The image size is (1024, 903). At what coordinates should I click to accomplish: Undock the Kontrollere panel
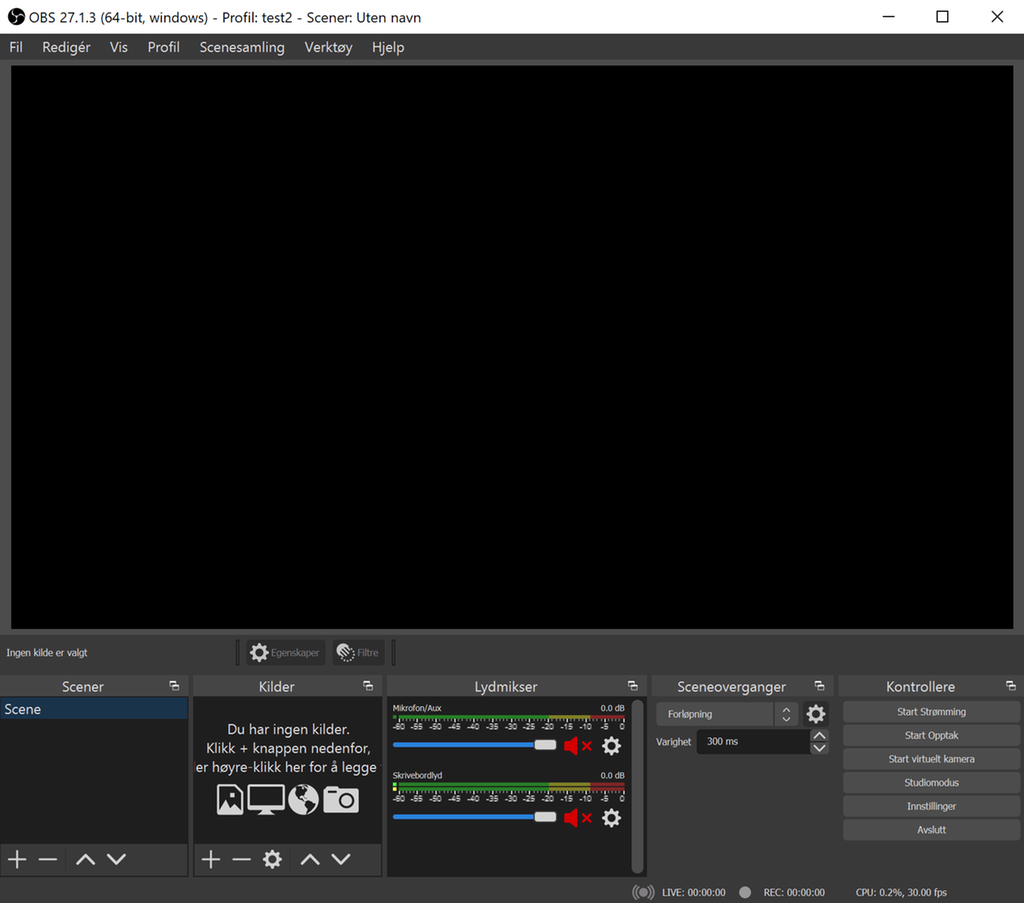(x=1011, y=686)
